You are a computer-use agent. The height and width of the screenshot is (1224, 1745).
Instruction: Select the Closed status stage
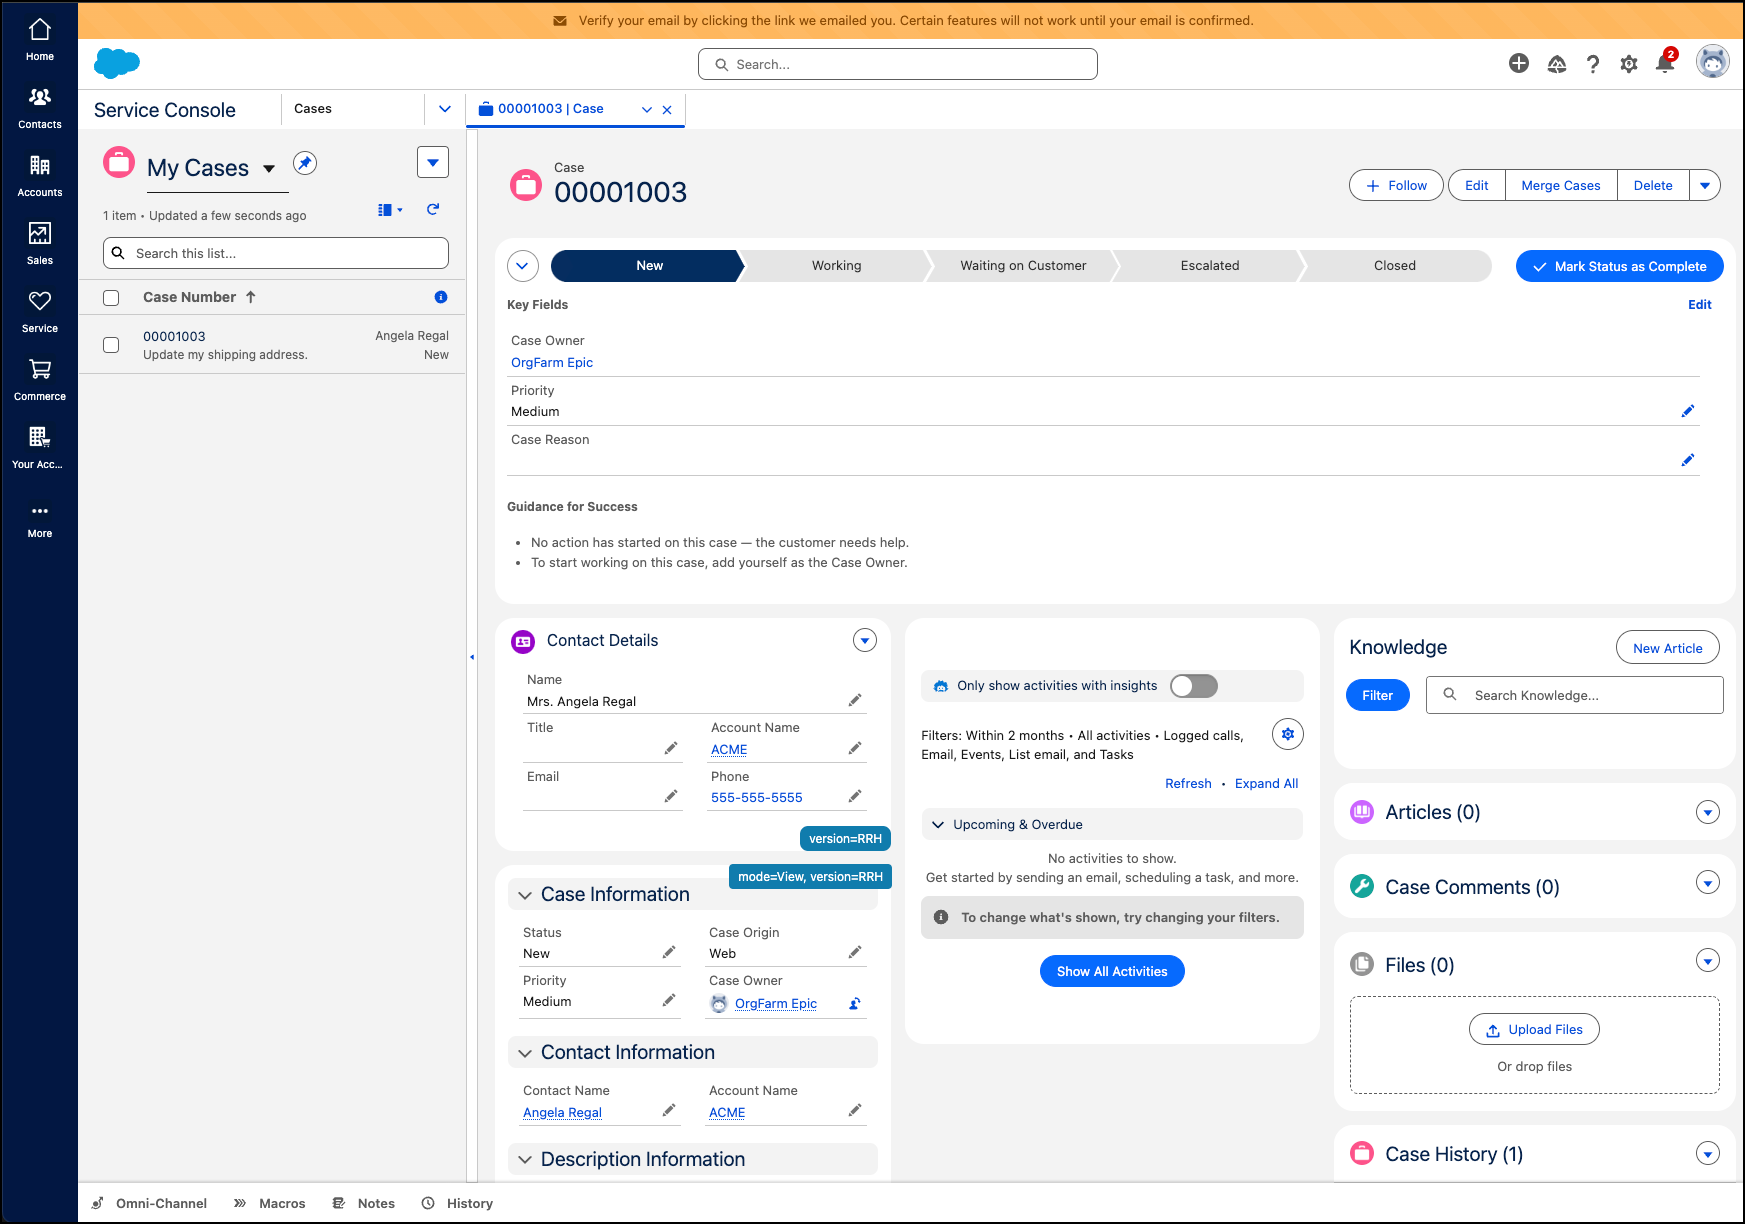[x=1395, y=266]
